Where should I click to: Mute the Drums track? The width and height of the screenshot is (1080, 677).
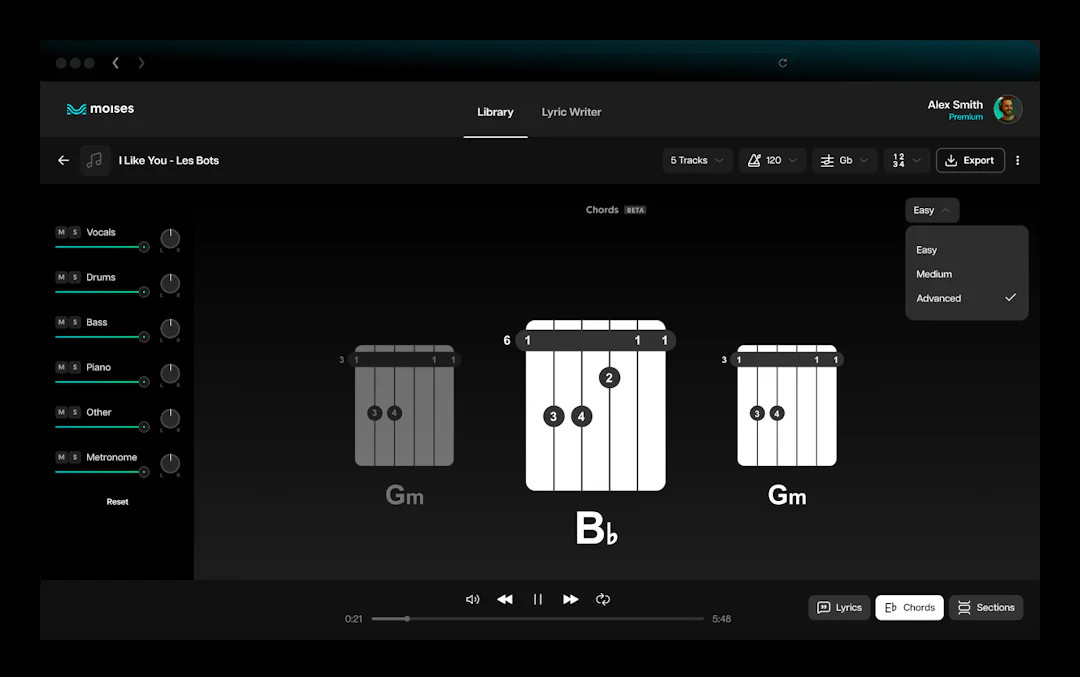coord(61,277)
